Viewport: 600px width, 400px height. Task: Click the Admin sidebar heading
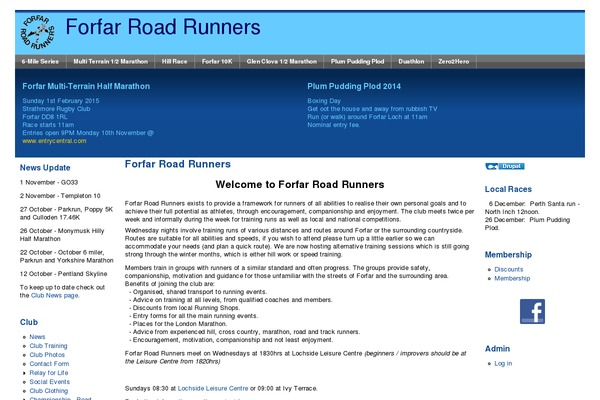click(497, 349)
